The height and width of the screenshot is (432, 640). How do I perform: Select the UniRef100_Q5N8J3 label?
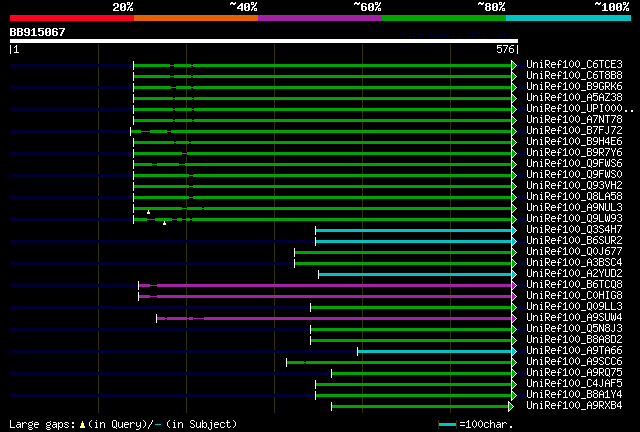point(574,329)
